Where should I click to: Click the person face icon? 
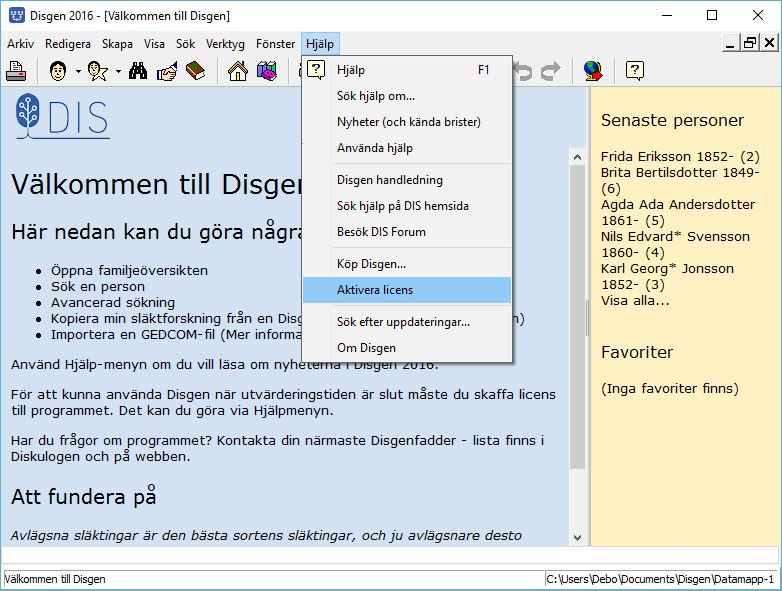point(58,71)
